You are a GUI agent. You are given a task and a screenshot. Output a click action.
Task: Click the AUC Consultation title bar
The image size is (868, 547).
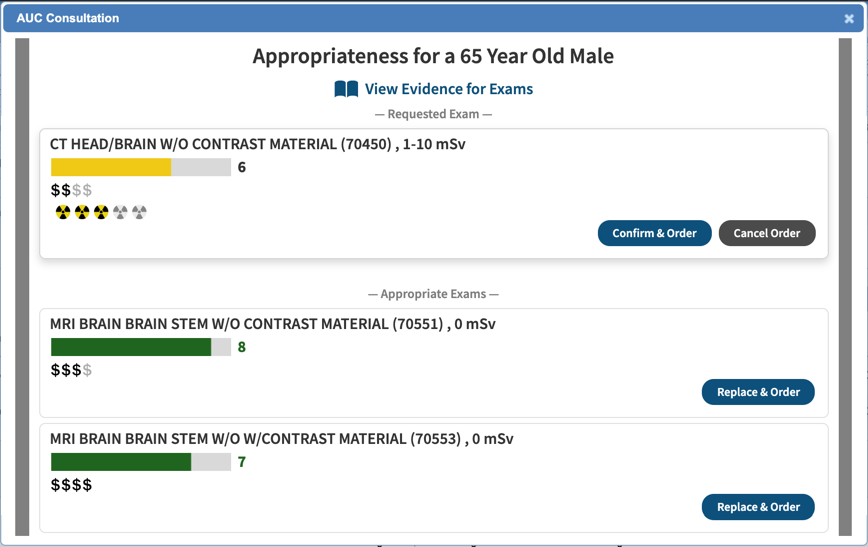[400, 18]
